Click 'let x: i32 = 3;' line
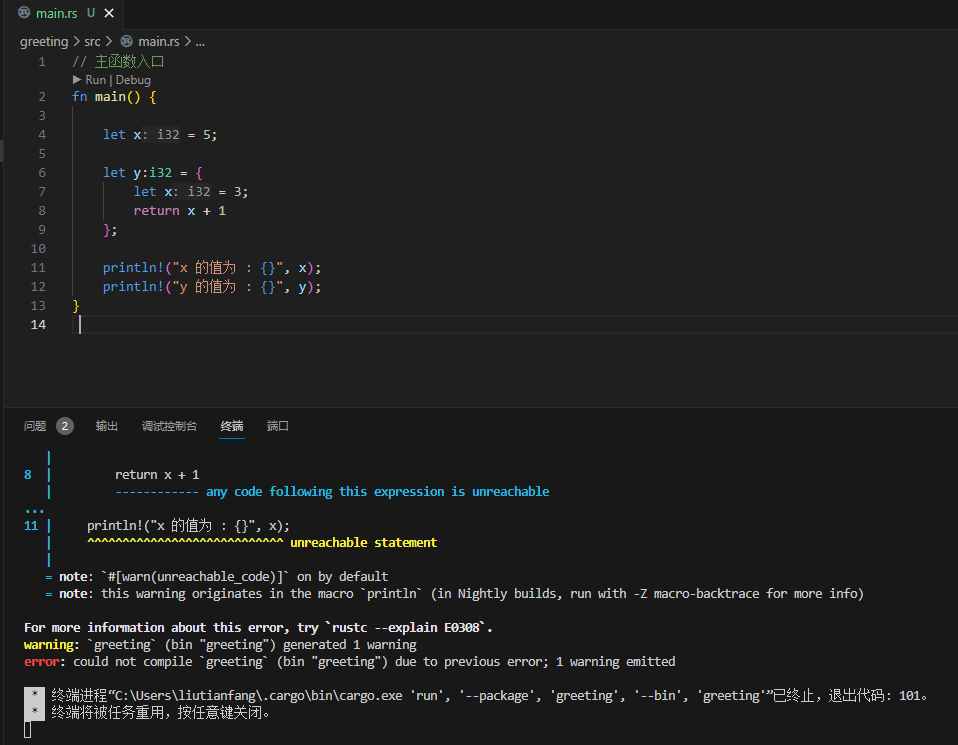This screenshot has height=745, width=958. click(x=191, y=191)
